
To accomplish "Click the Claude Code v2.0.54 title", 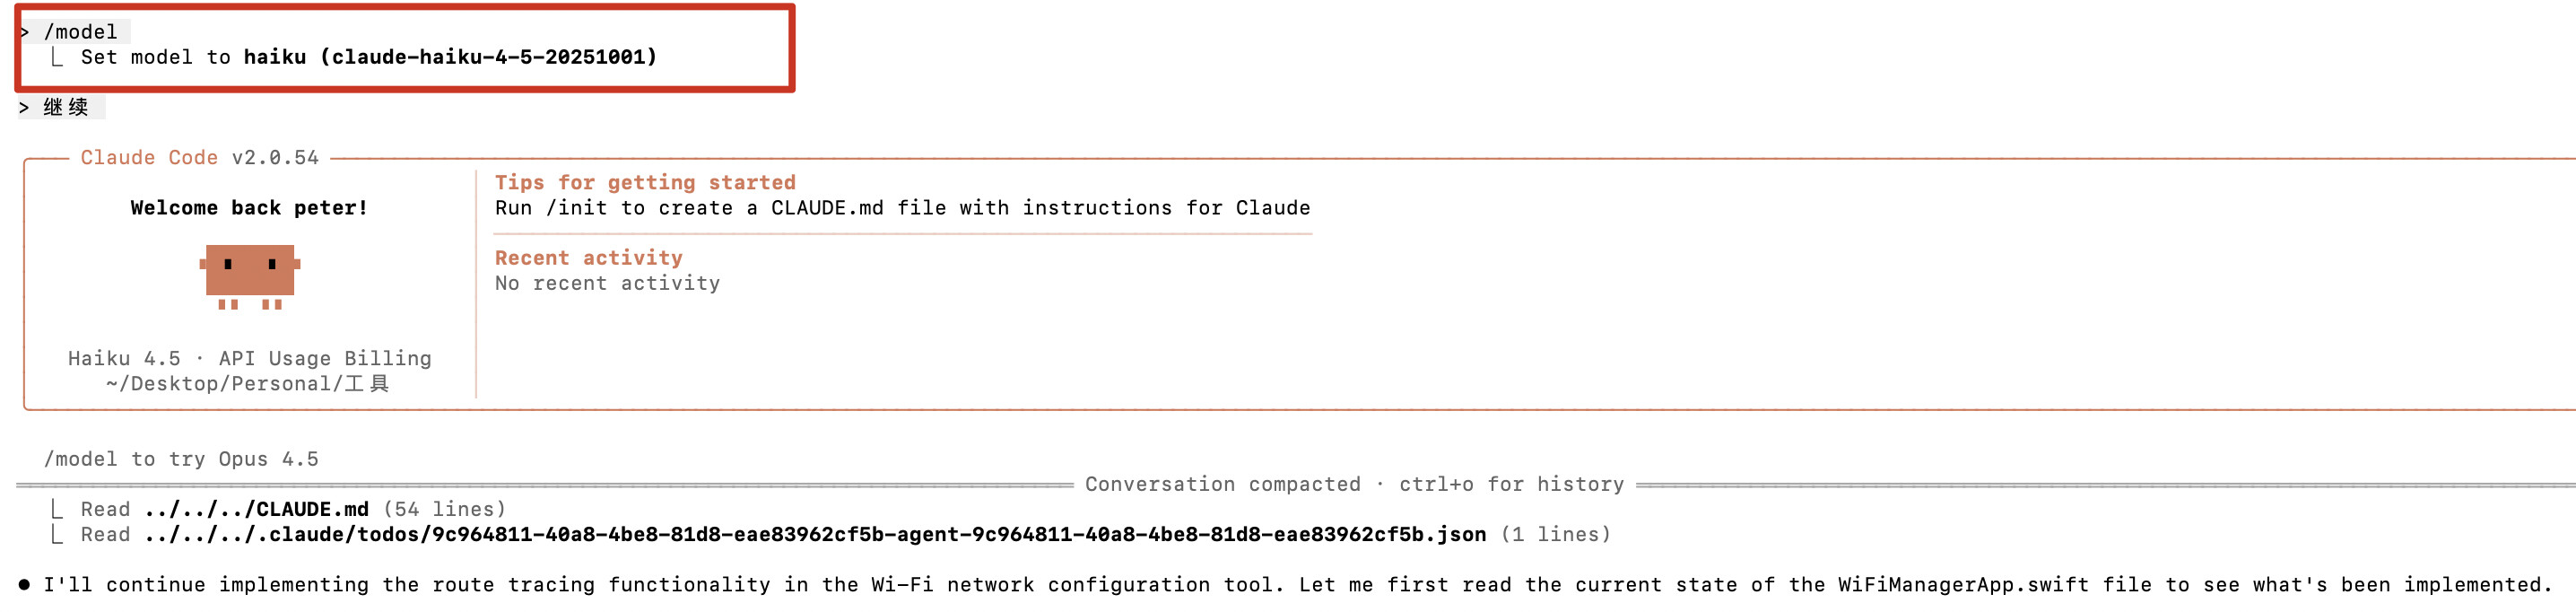I will click(x=199, y=157).
